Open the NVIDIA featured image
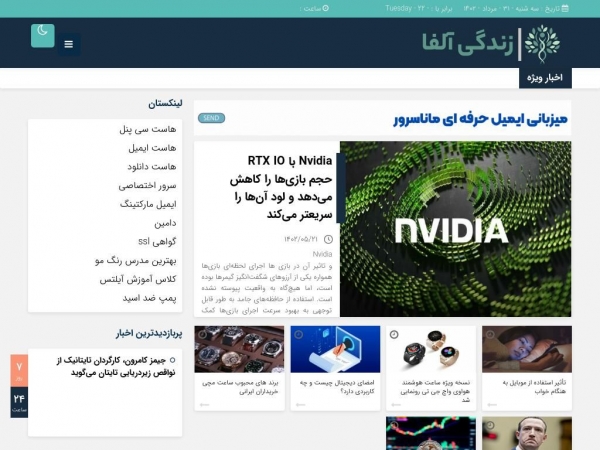Viewport: 600px width, 450px height. [x=455, y=229]
